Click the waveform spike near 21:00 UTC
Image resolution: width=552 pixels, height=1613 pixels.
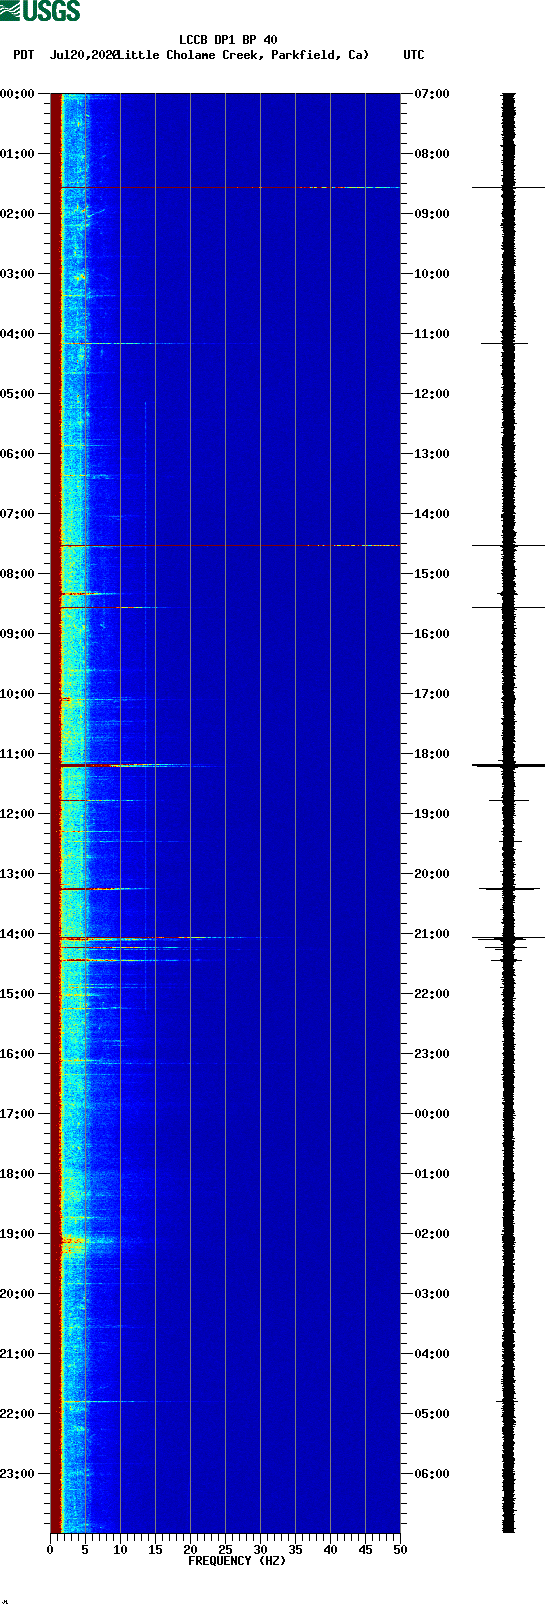click(508, 938)
